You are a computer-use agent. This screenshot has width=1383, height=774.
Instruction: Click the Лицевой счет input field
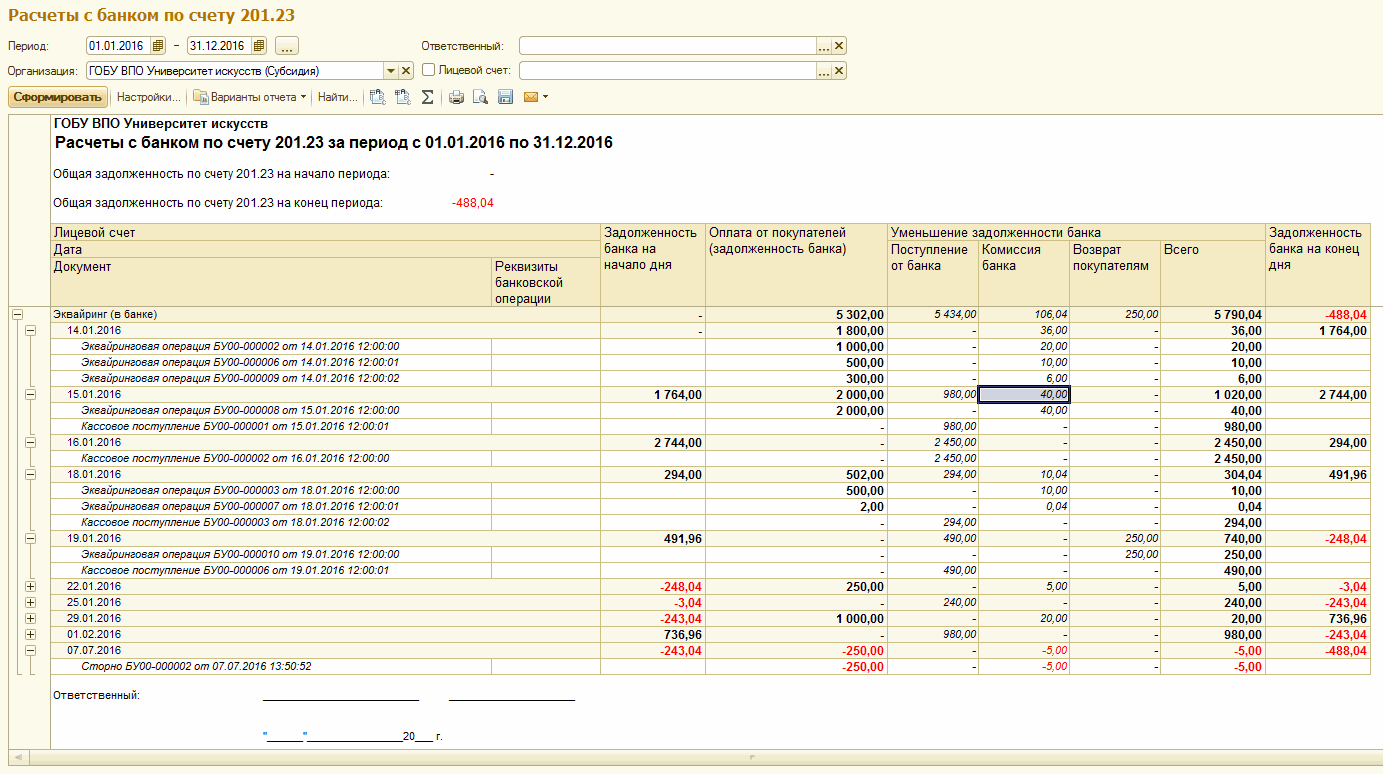(667, 71)
